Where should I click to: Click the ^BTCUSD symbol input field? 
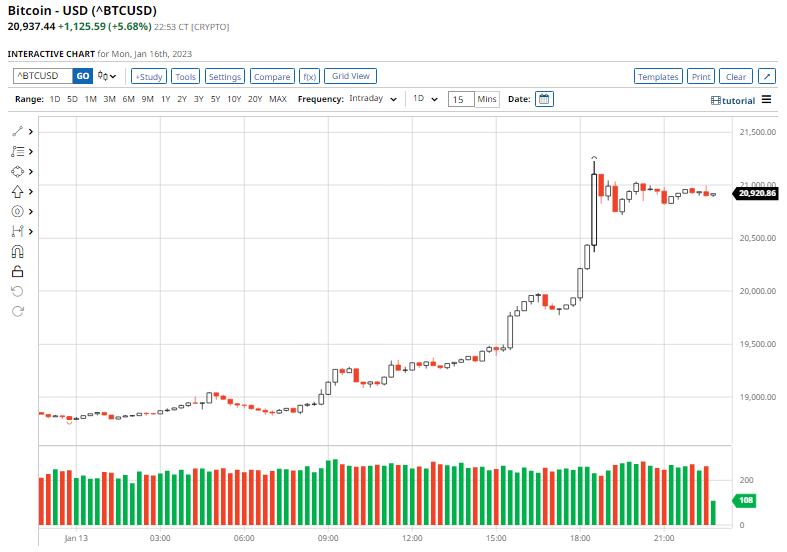point(43,76)
